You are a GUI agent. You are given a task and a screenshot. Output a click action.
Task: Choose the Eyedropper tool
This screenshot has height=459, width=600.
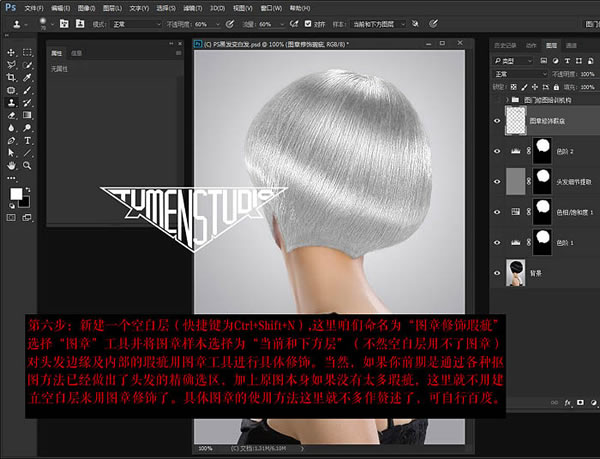coord(27,77)
